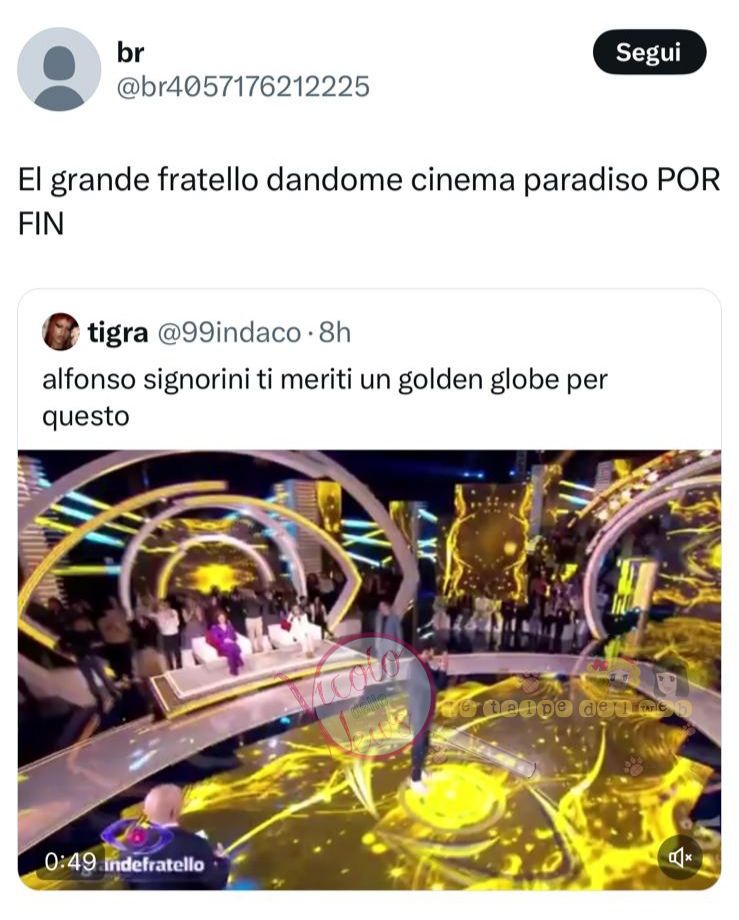The image size is (739, 920).
Task: Visit the @br4057176212225 handle
Action: [243, 86]
